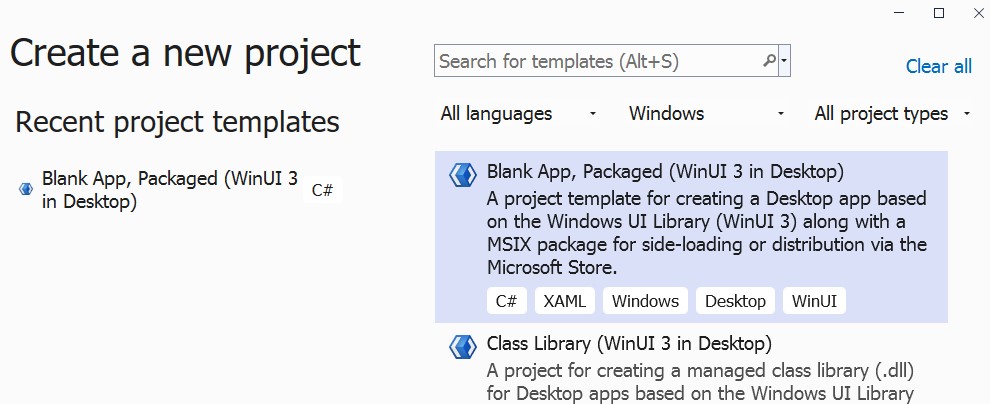Focus the Search for templates field
The height and width of the screenshot is (404, 990).
600,61
